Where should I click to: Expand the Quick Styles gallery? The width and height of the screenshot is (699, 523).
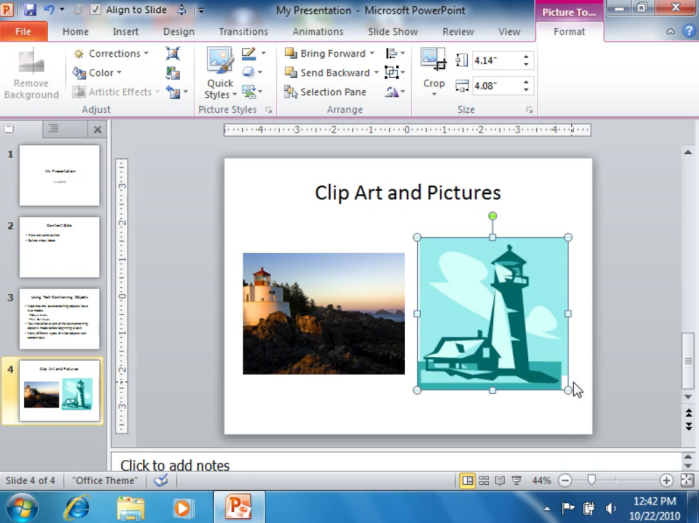[x=220, y=73]
